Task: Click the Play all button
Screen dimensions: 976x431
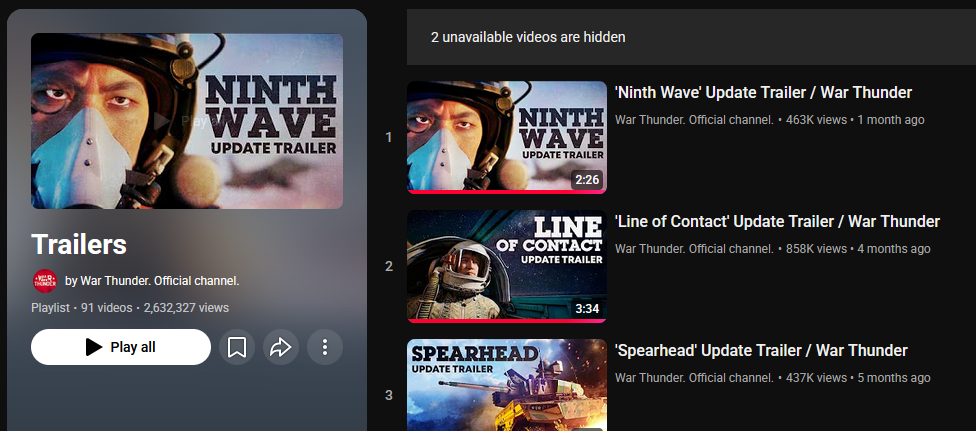Action: 121,347
